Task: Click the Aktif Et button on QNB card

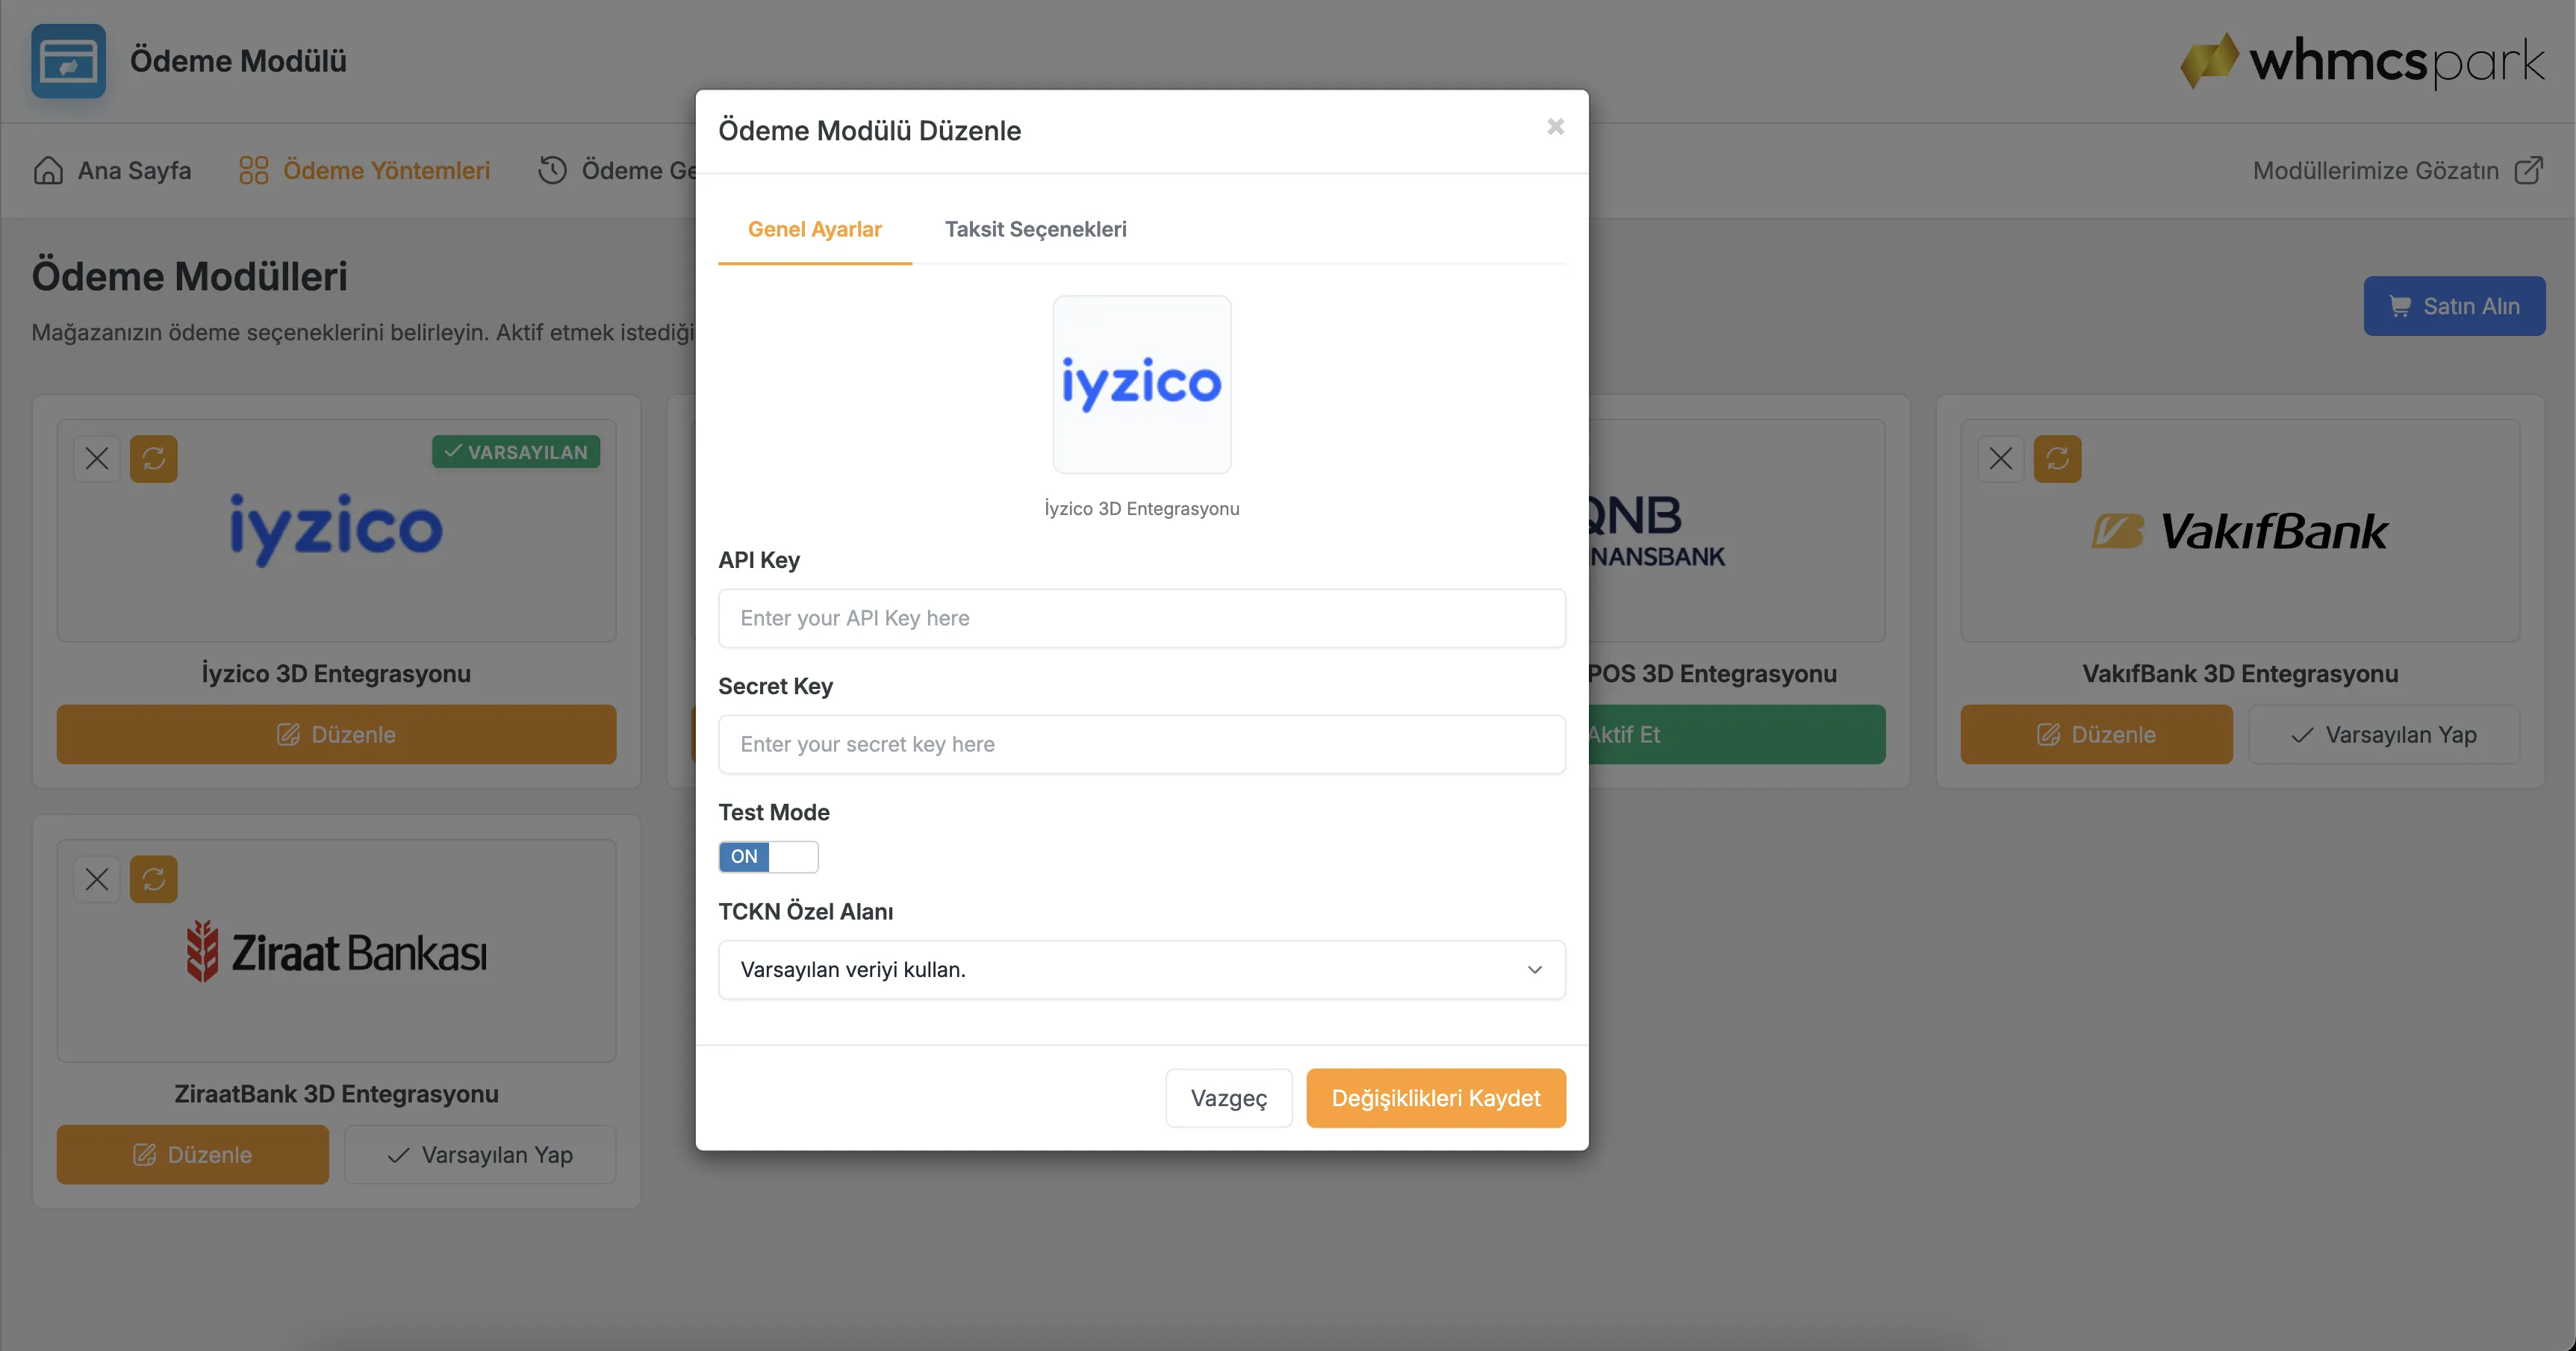Action: click(x=1736, y=735)
